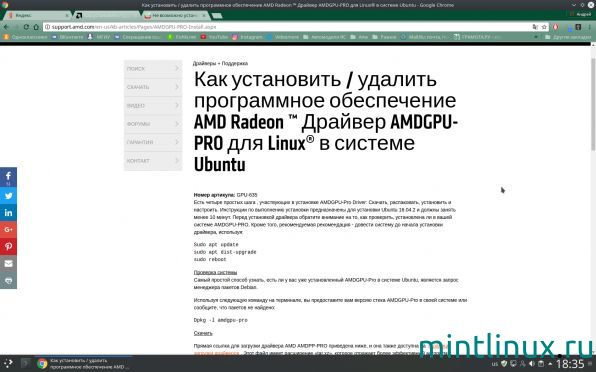Screen dimensions: 596x372
Task: Select the 'Dpkg -l amdgpu-pro' command text
Action: coord(220,320)
